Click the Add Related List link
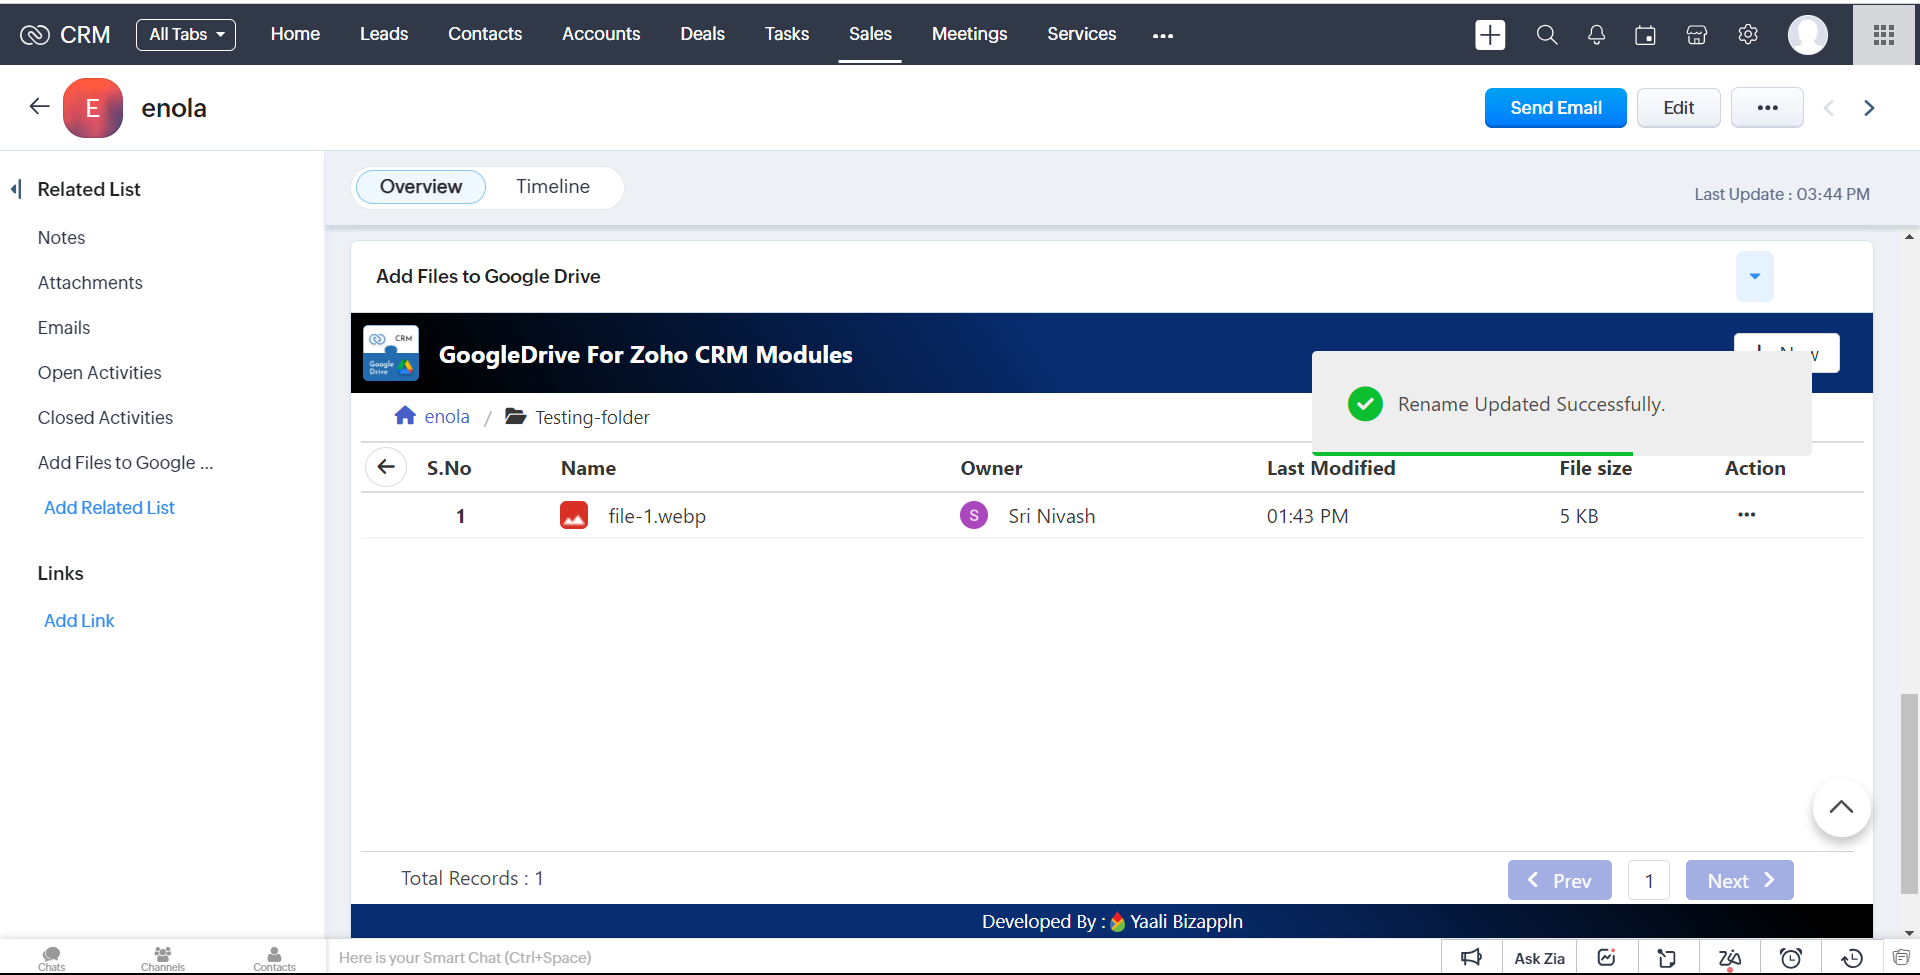 109,508
